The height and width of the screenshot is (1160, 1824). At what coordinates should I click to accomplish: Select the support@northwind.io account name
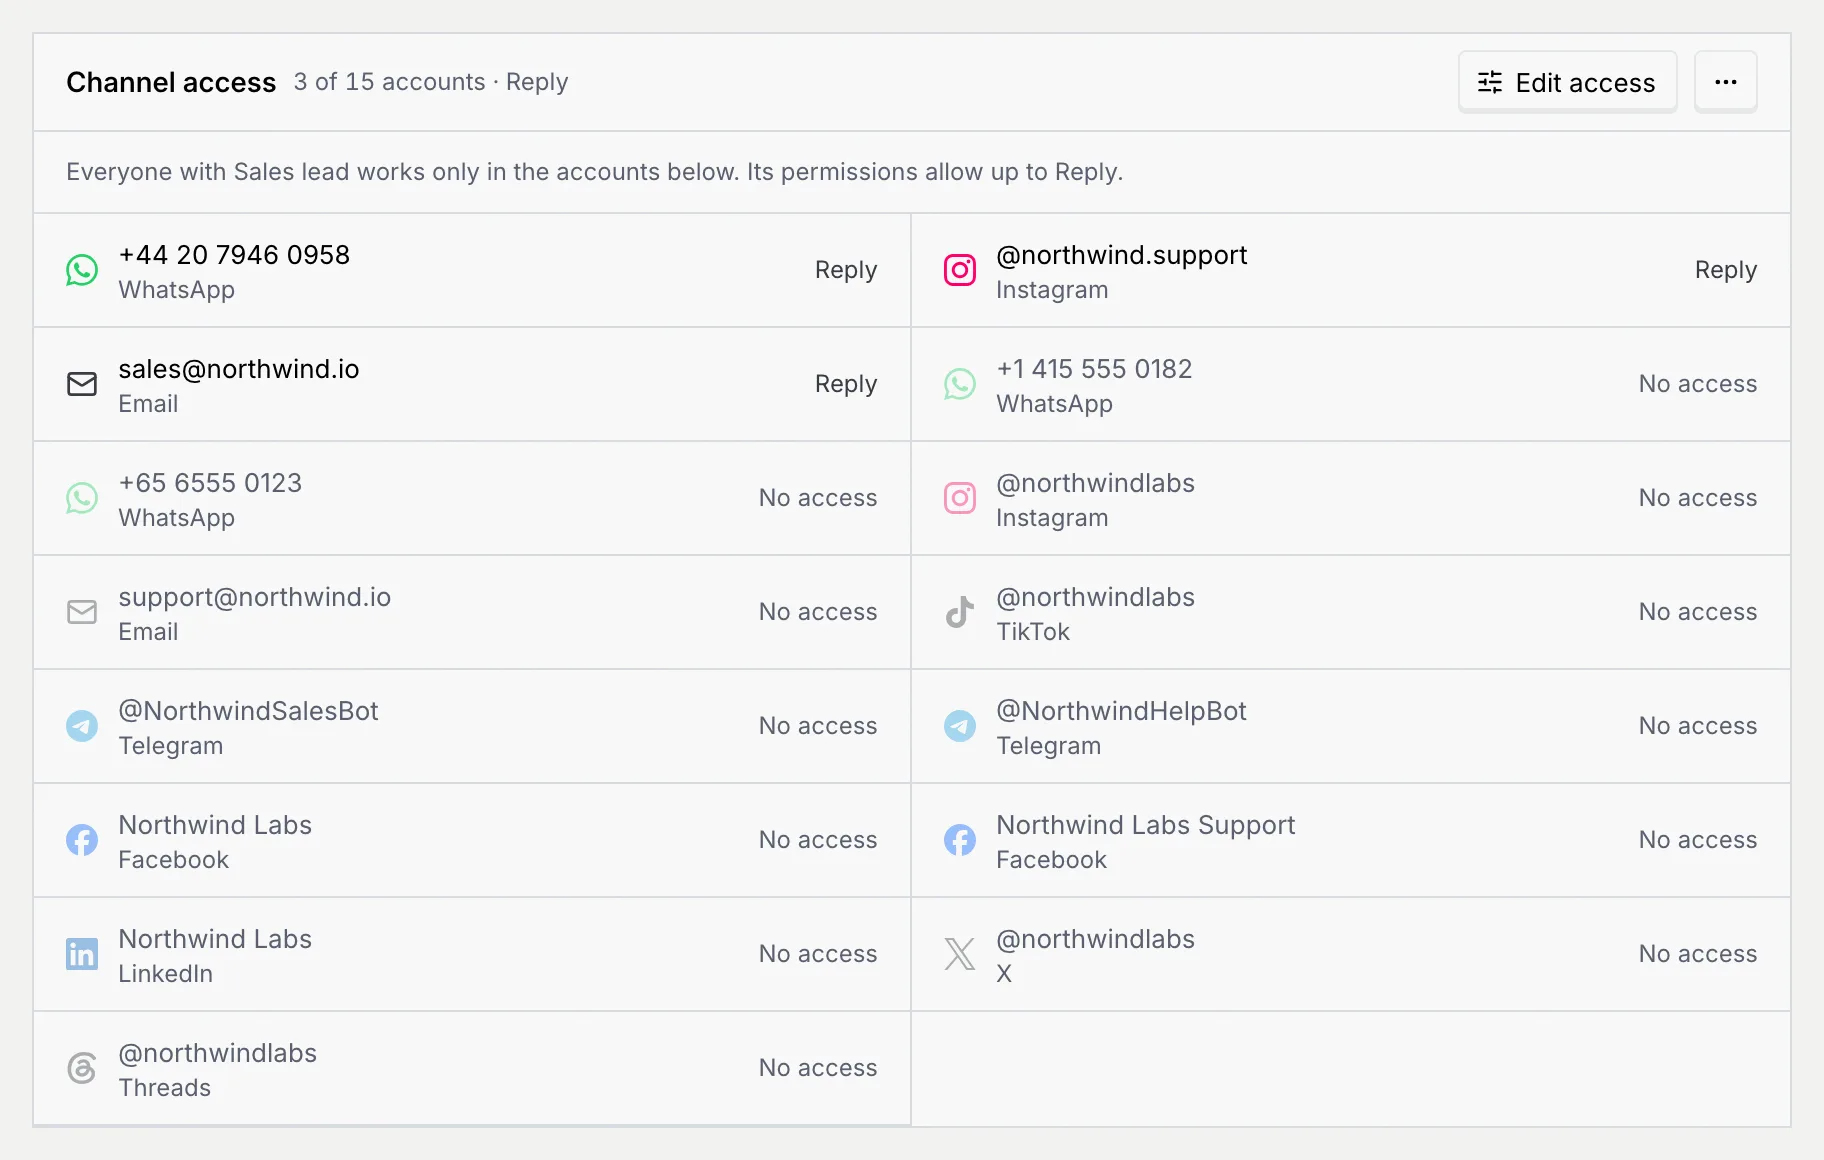pos(255,598)
